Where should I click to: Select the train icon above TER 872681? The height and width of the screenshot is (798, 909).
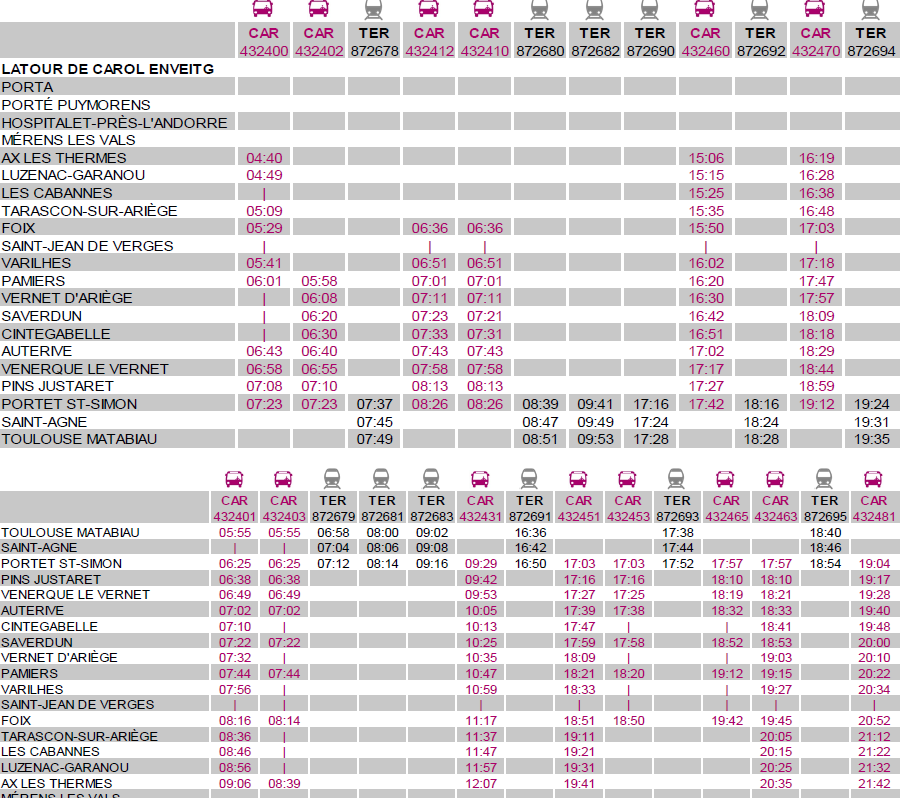382,479
